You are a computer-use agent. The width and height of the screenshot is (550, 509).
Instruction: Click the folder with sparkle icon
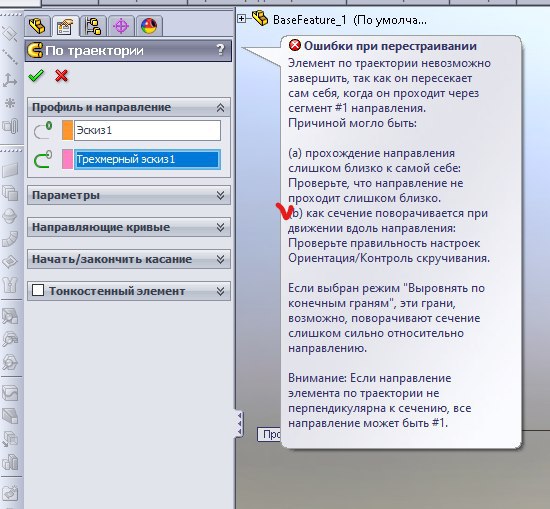10,493
